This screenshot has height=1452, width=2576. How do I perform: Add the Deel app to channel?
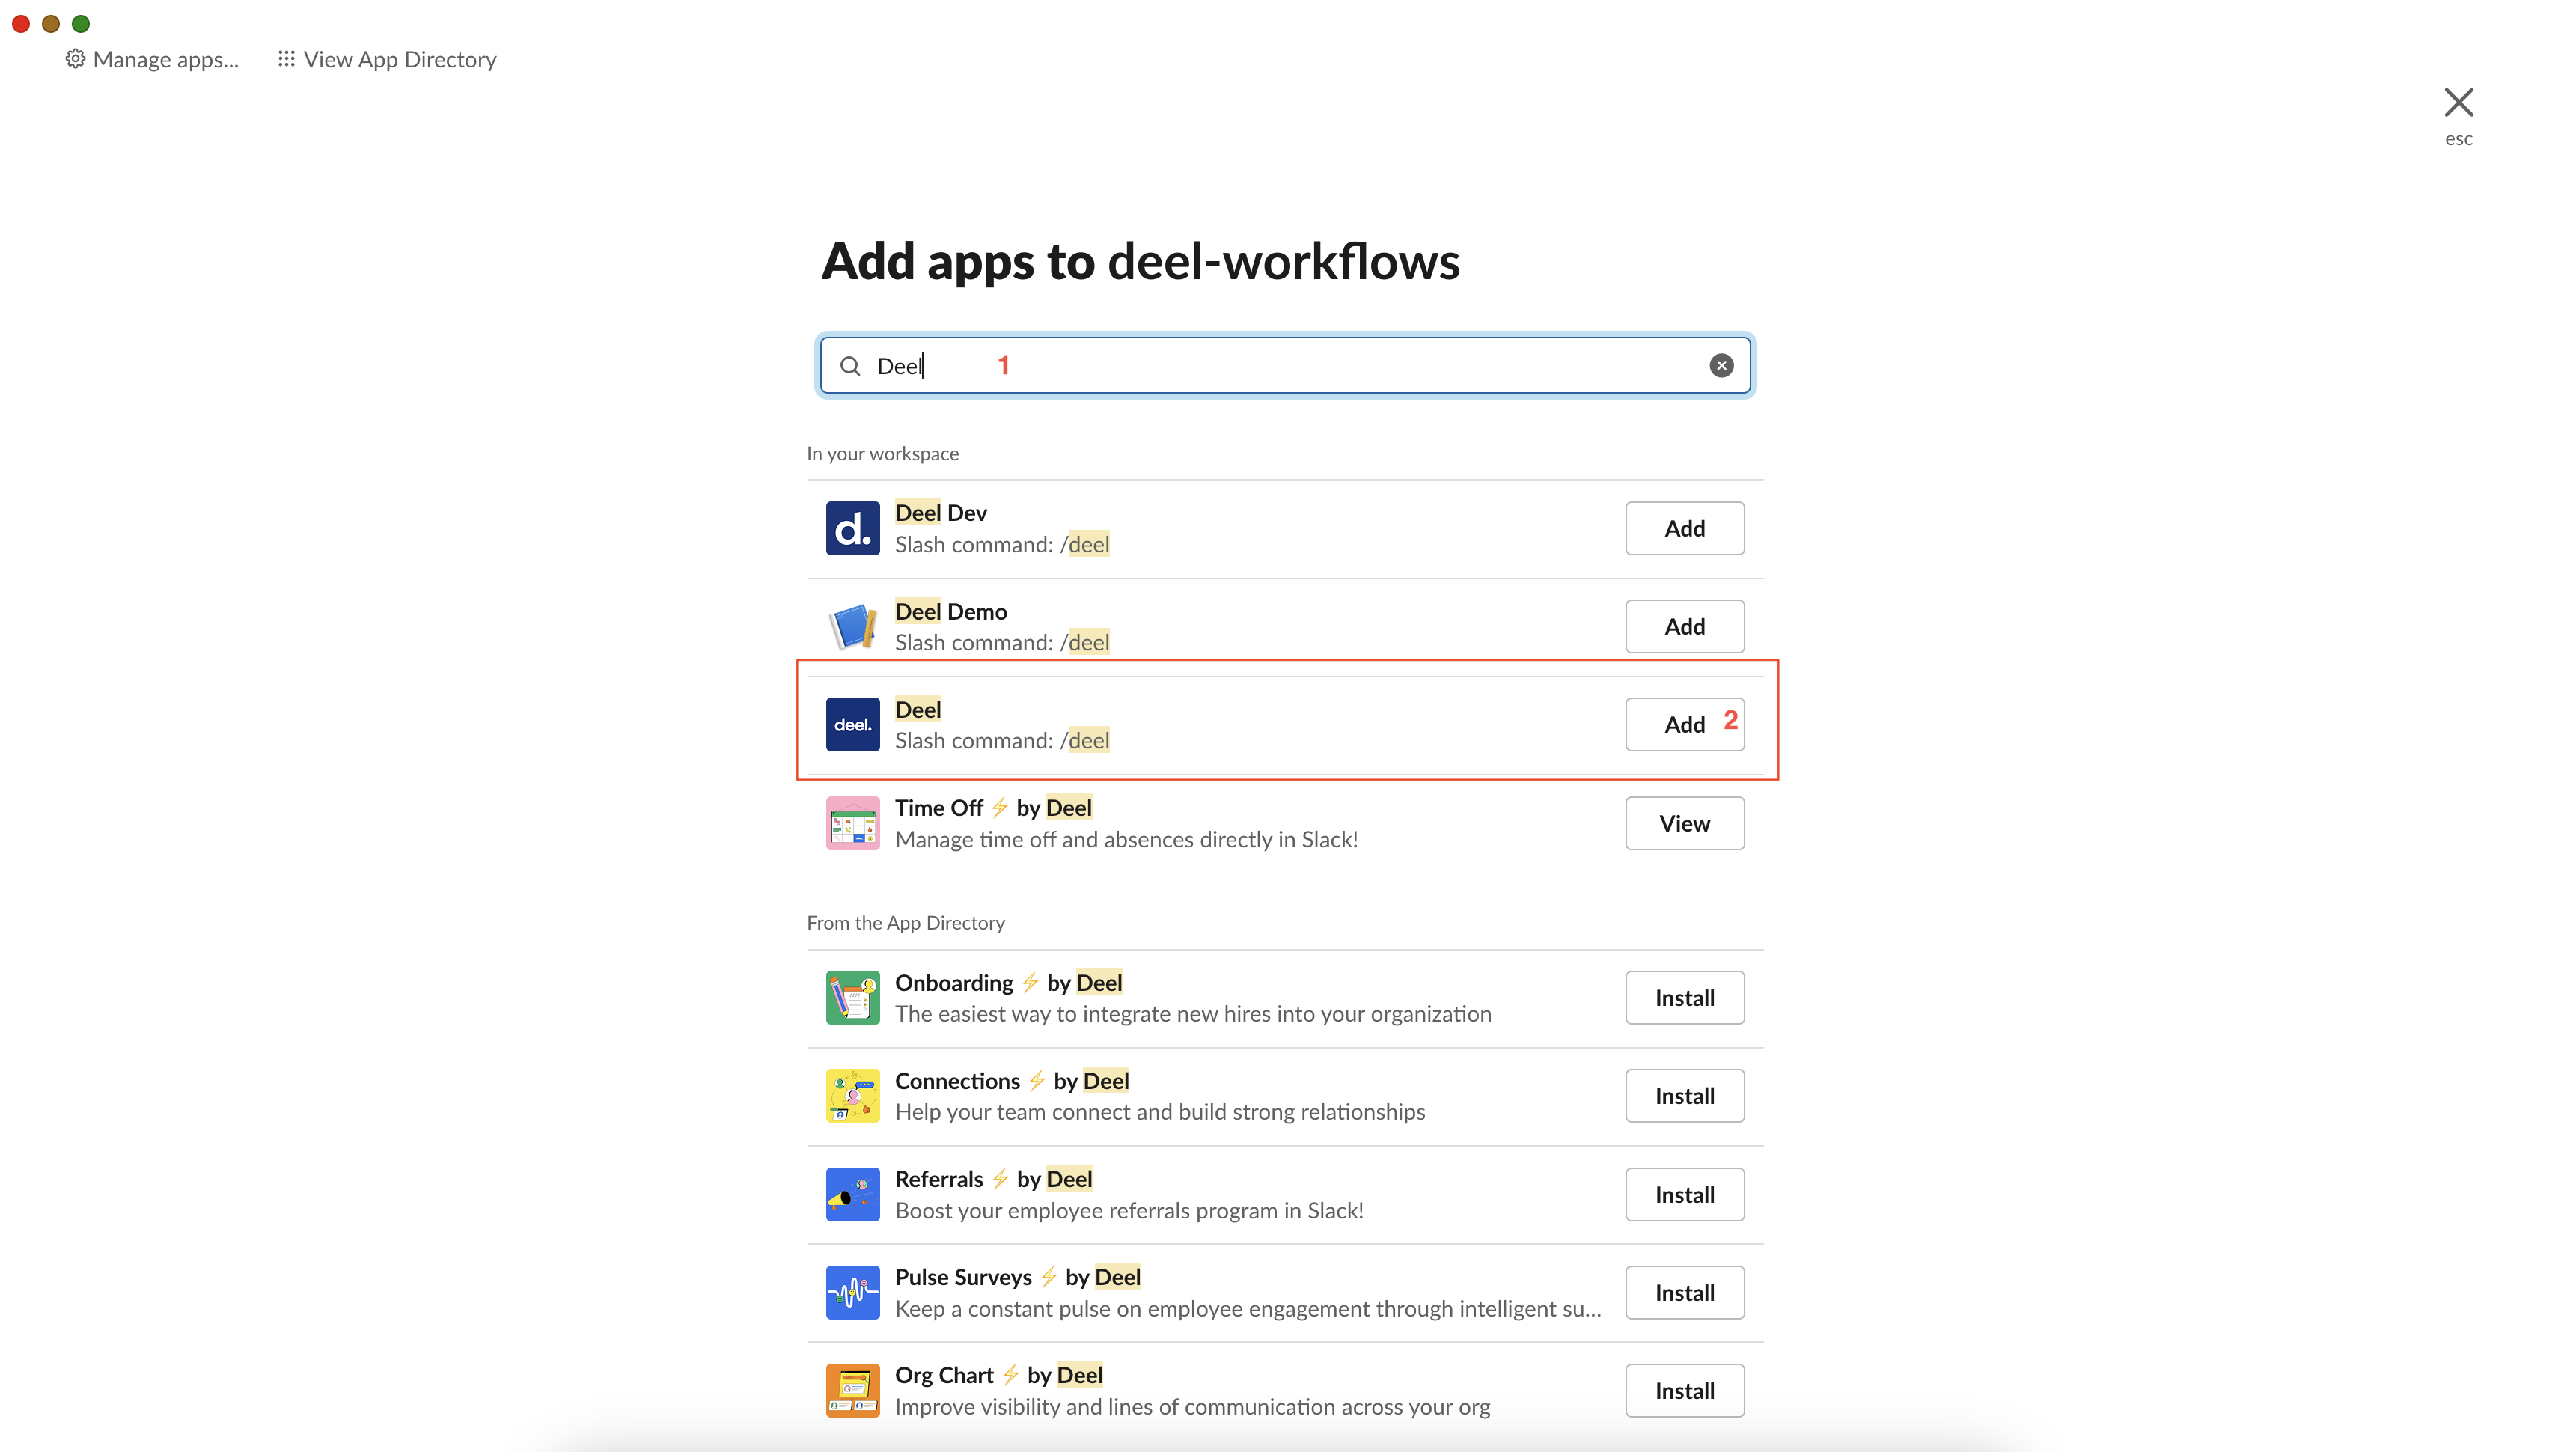[x=1684, y=724]
